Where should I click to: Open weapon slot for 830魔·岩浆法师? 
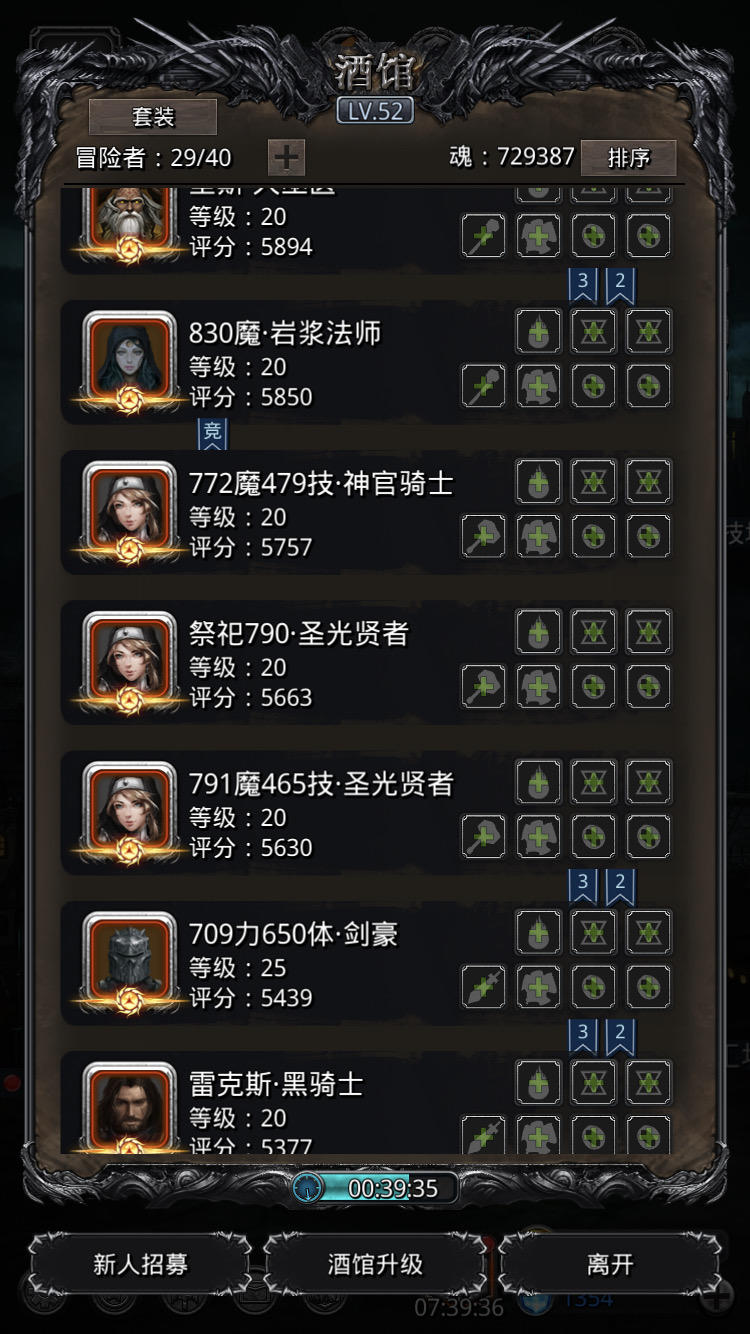point(484,385)
